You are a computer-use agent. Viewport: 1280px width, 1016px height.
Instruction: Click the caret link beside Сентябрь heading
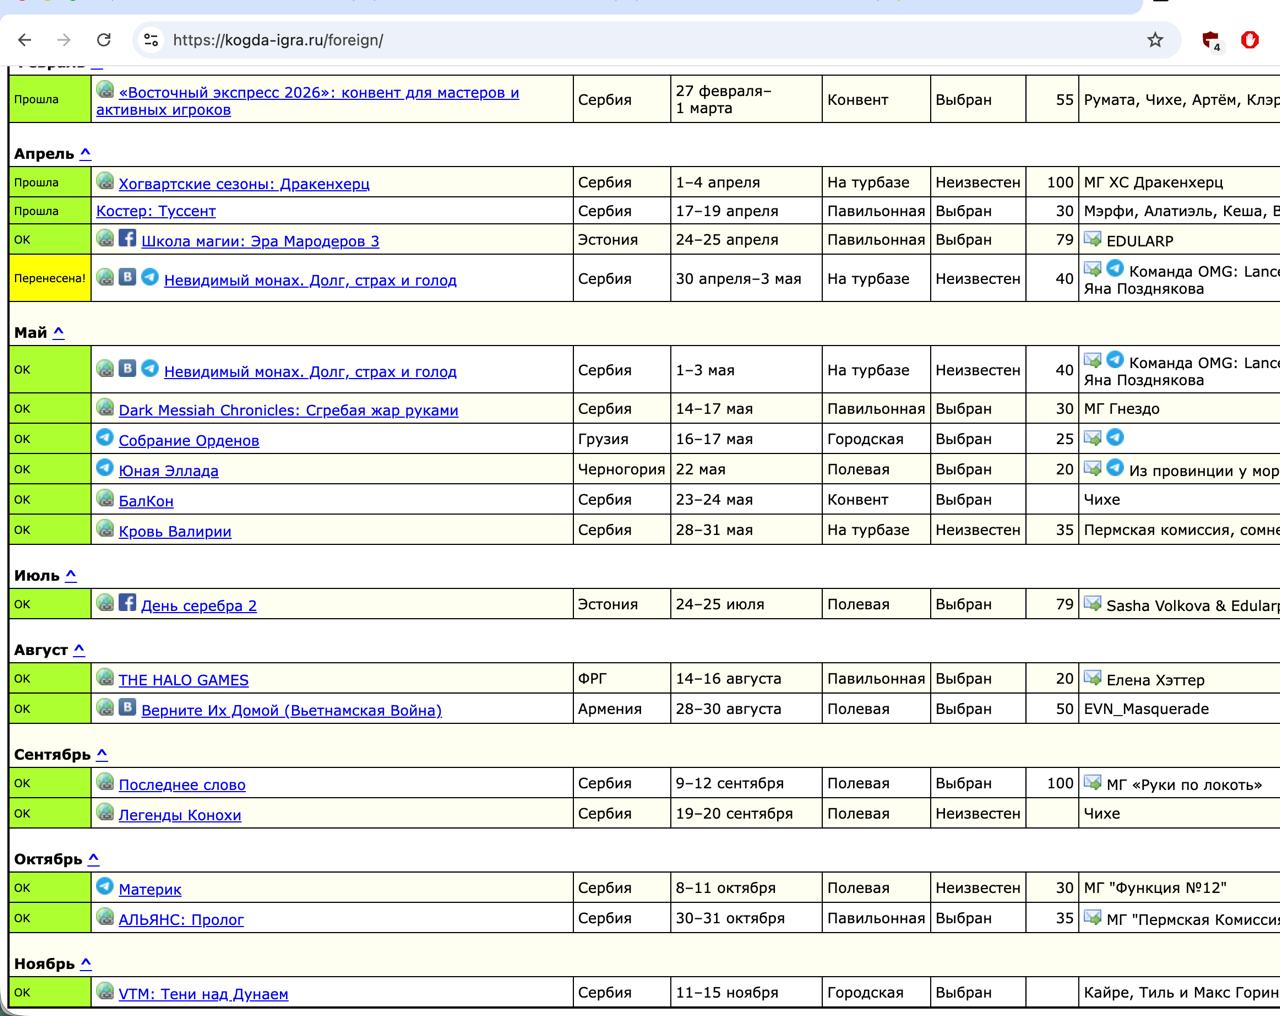[x=101, y=754]
